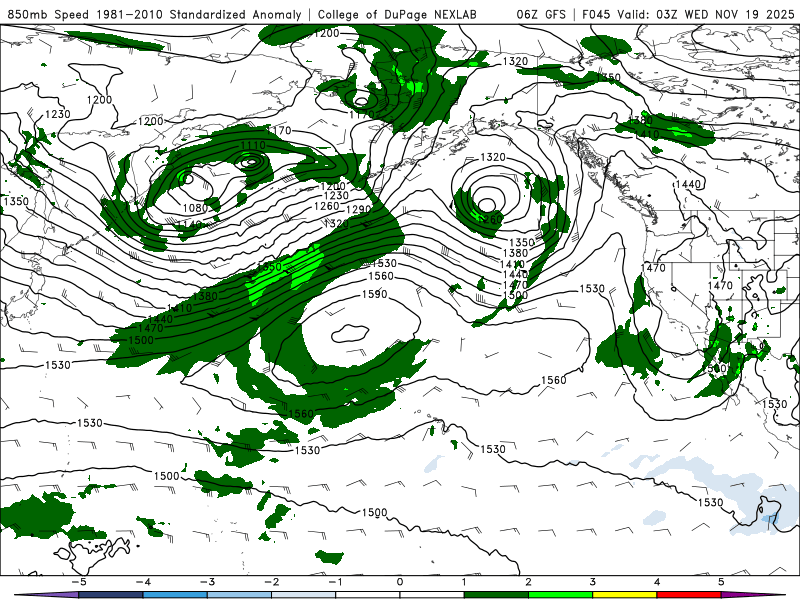The width and height of the screenshot is (800, 600).
Task: Click the '1110' contour label
Action: pos(253,145)
